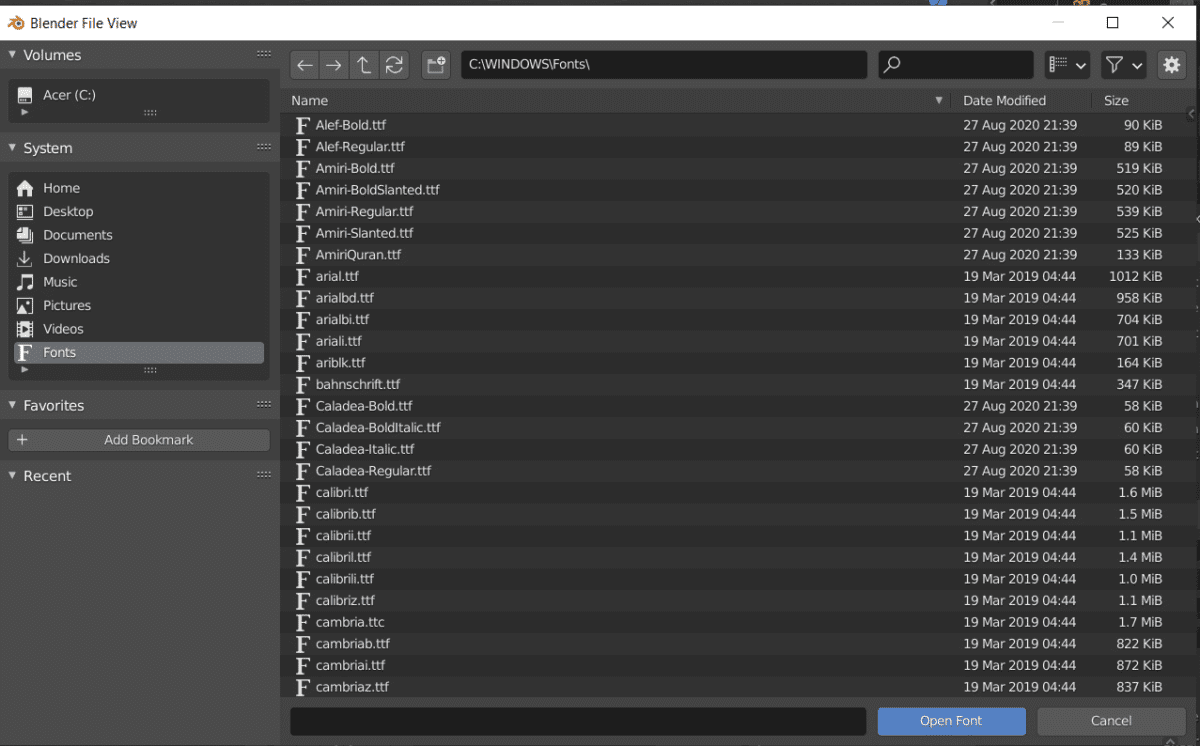Select the arial.ttf font file
The image size is (1200, 746).
point(337,276)
